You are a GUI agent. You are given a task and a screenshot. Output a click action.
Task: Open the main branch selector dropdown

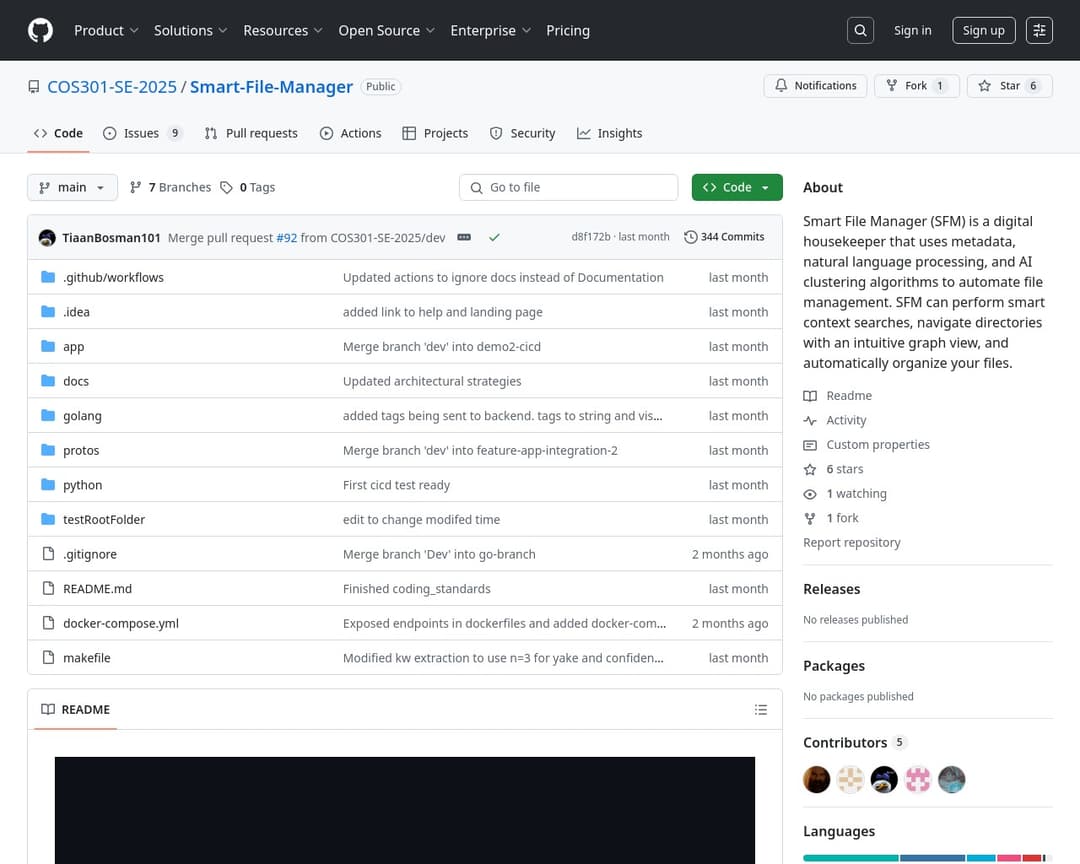tap(72, 187)
